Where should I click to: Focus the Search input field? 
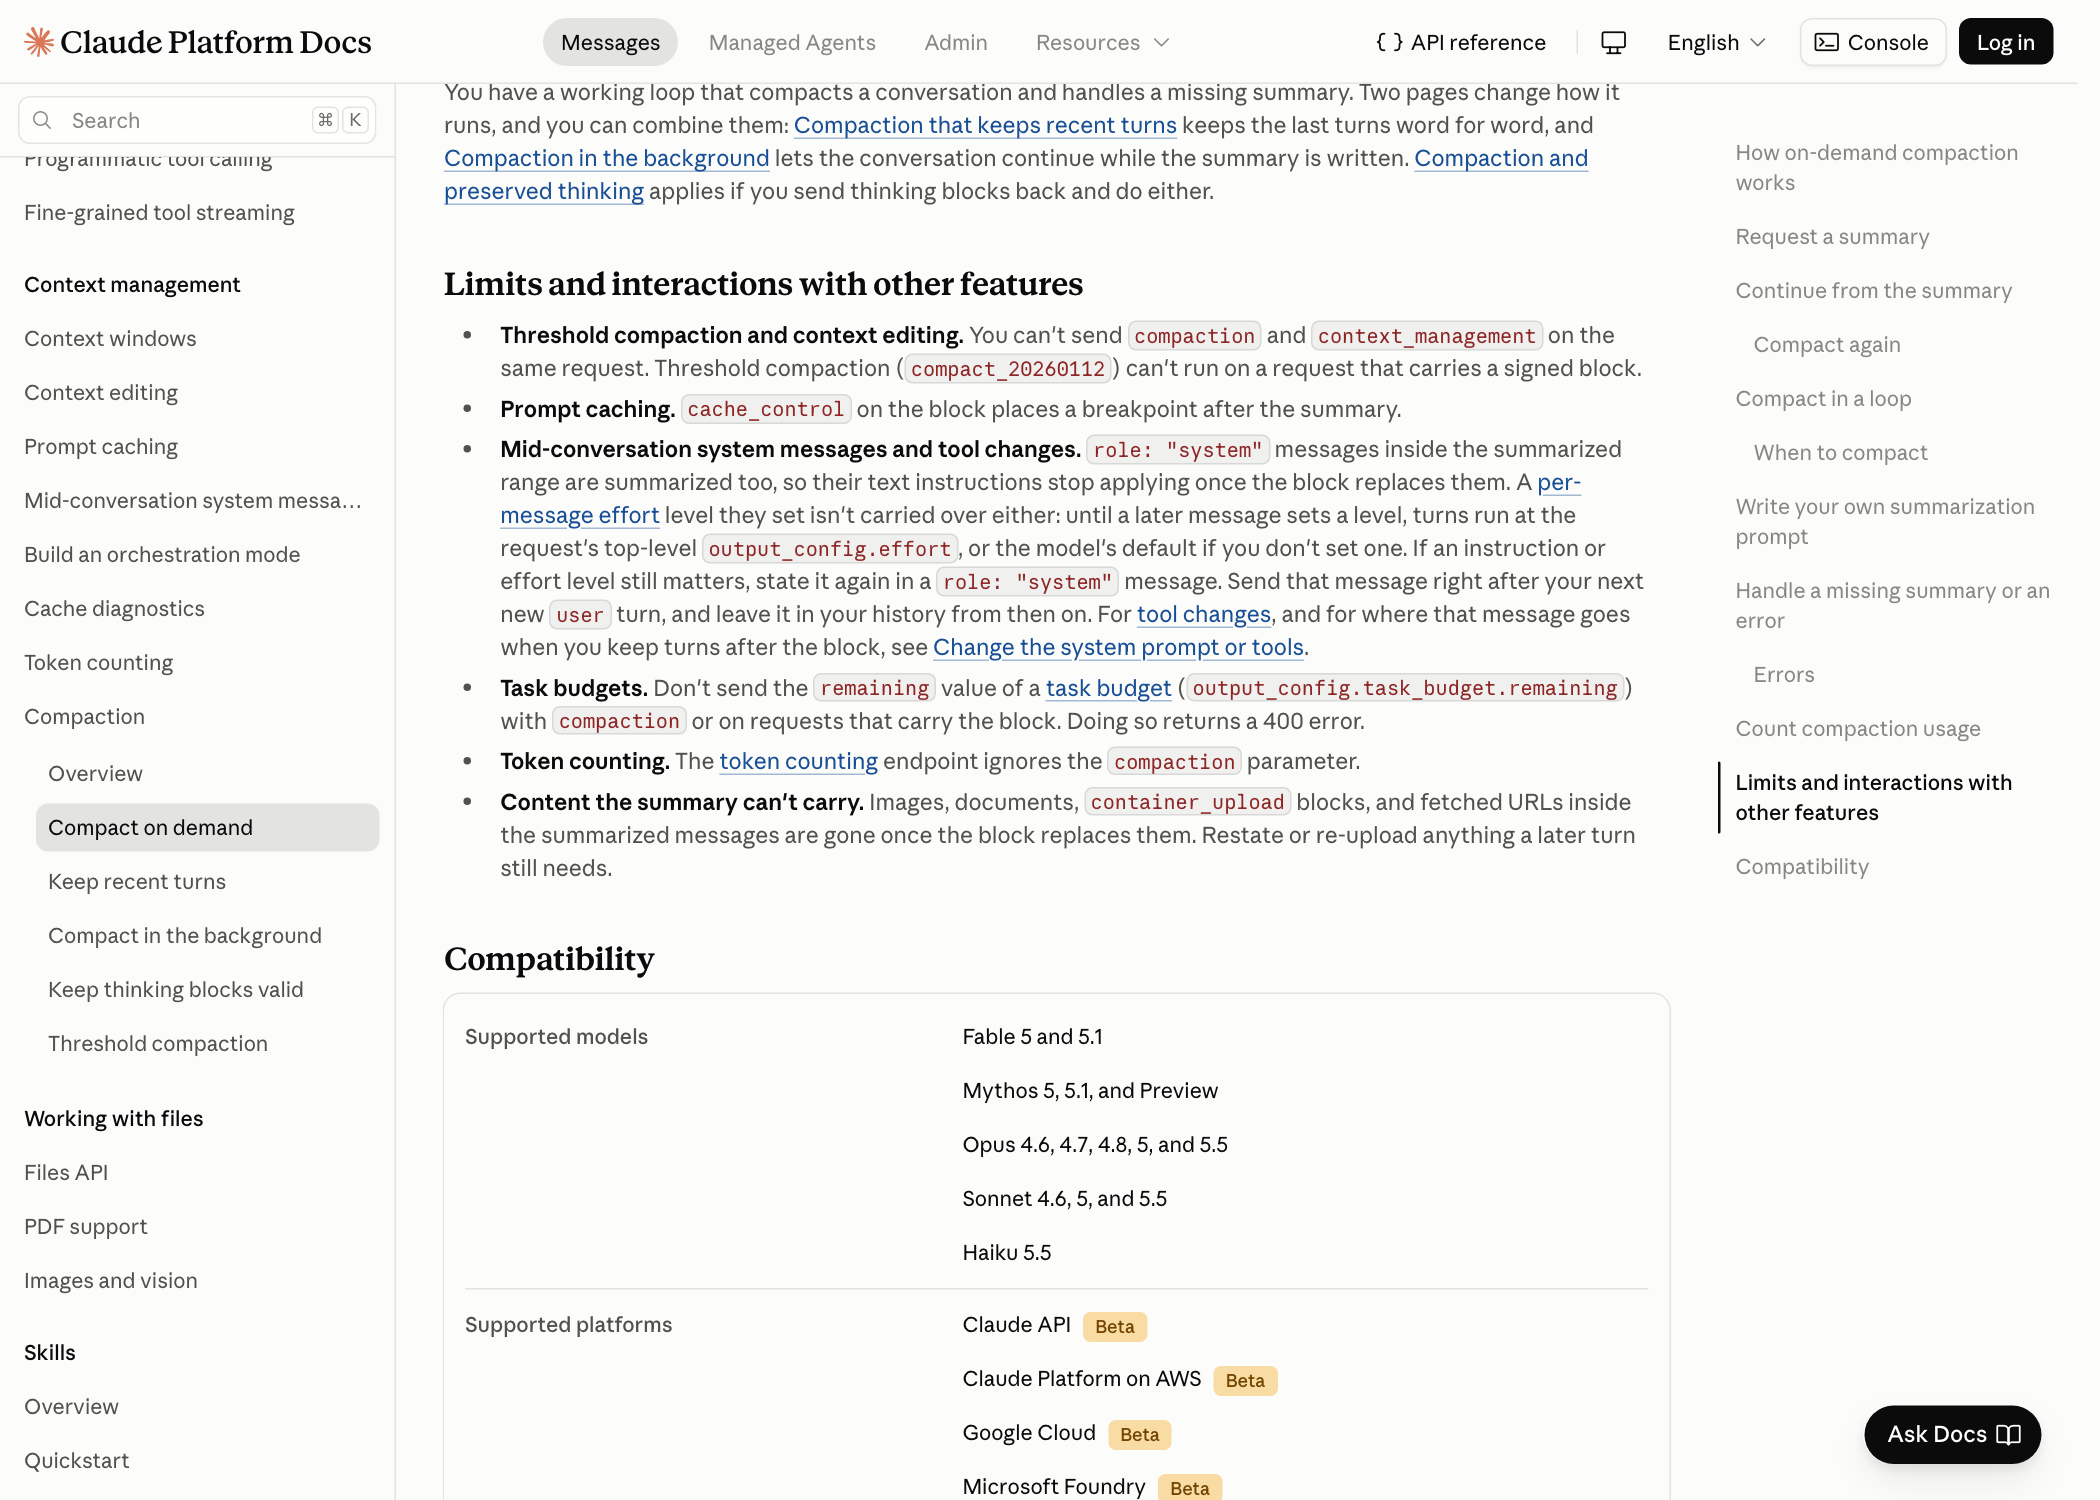pos(197,120)
